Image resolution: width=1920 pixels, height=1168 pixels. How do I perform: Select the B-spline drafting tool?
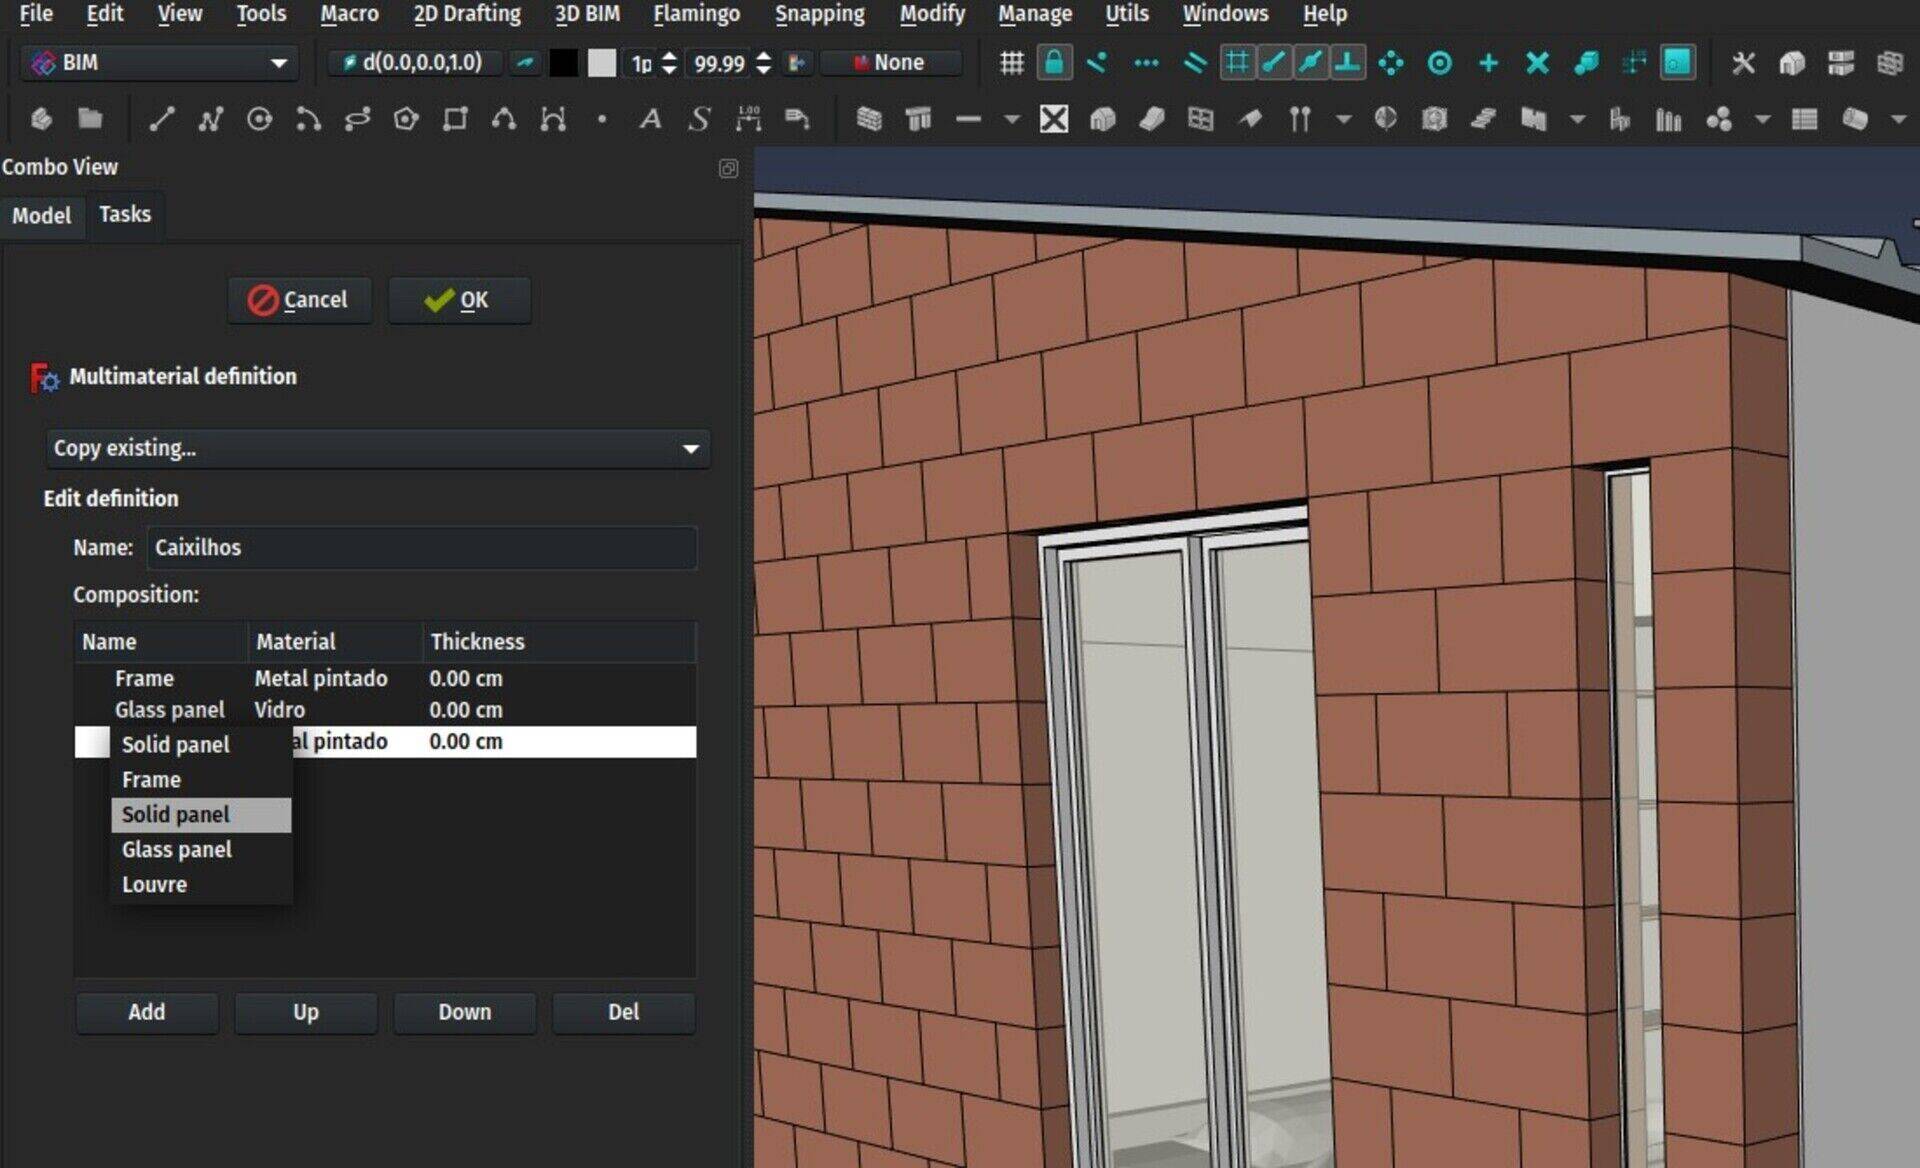[x=504, y=120]
